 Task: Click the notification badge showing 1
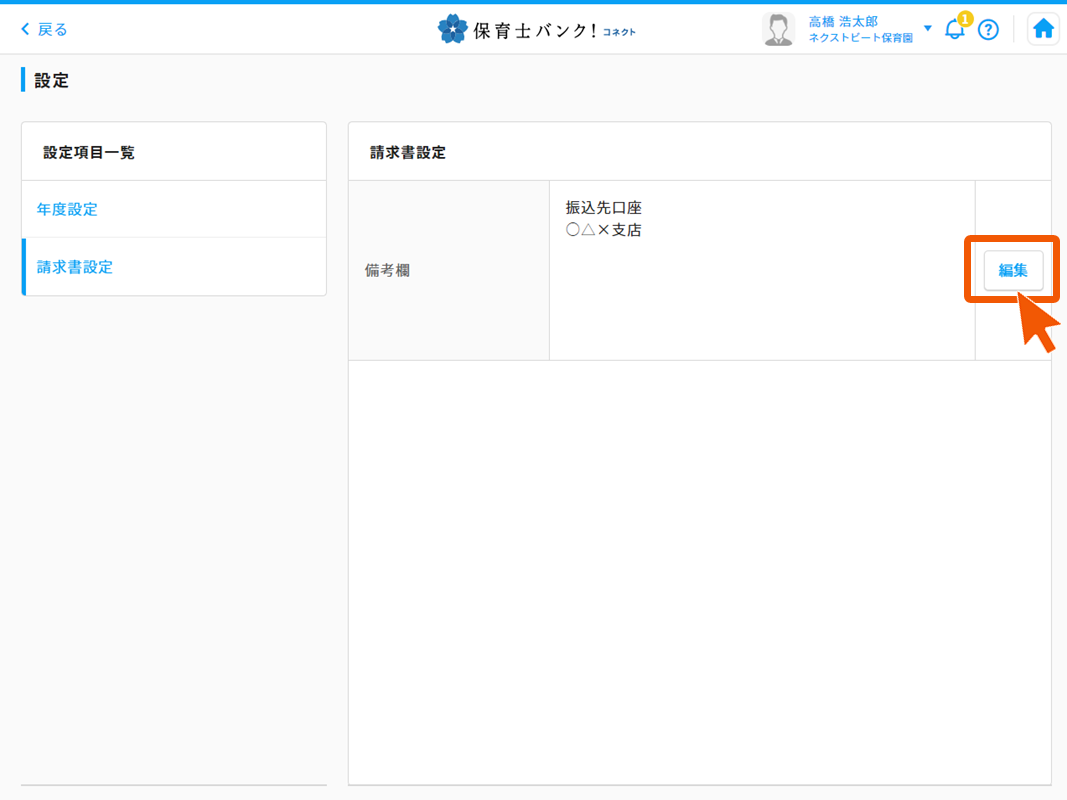point(963,17)
